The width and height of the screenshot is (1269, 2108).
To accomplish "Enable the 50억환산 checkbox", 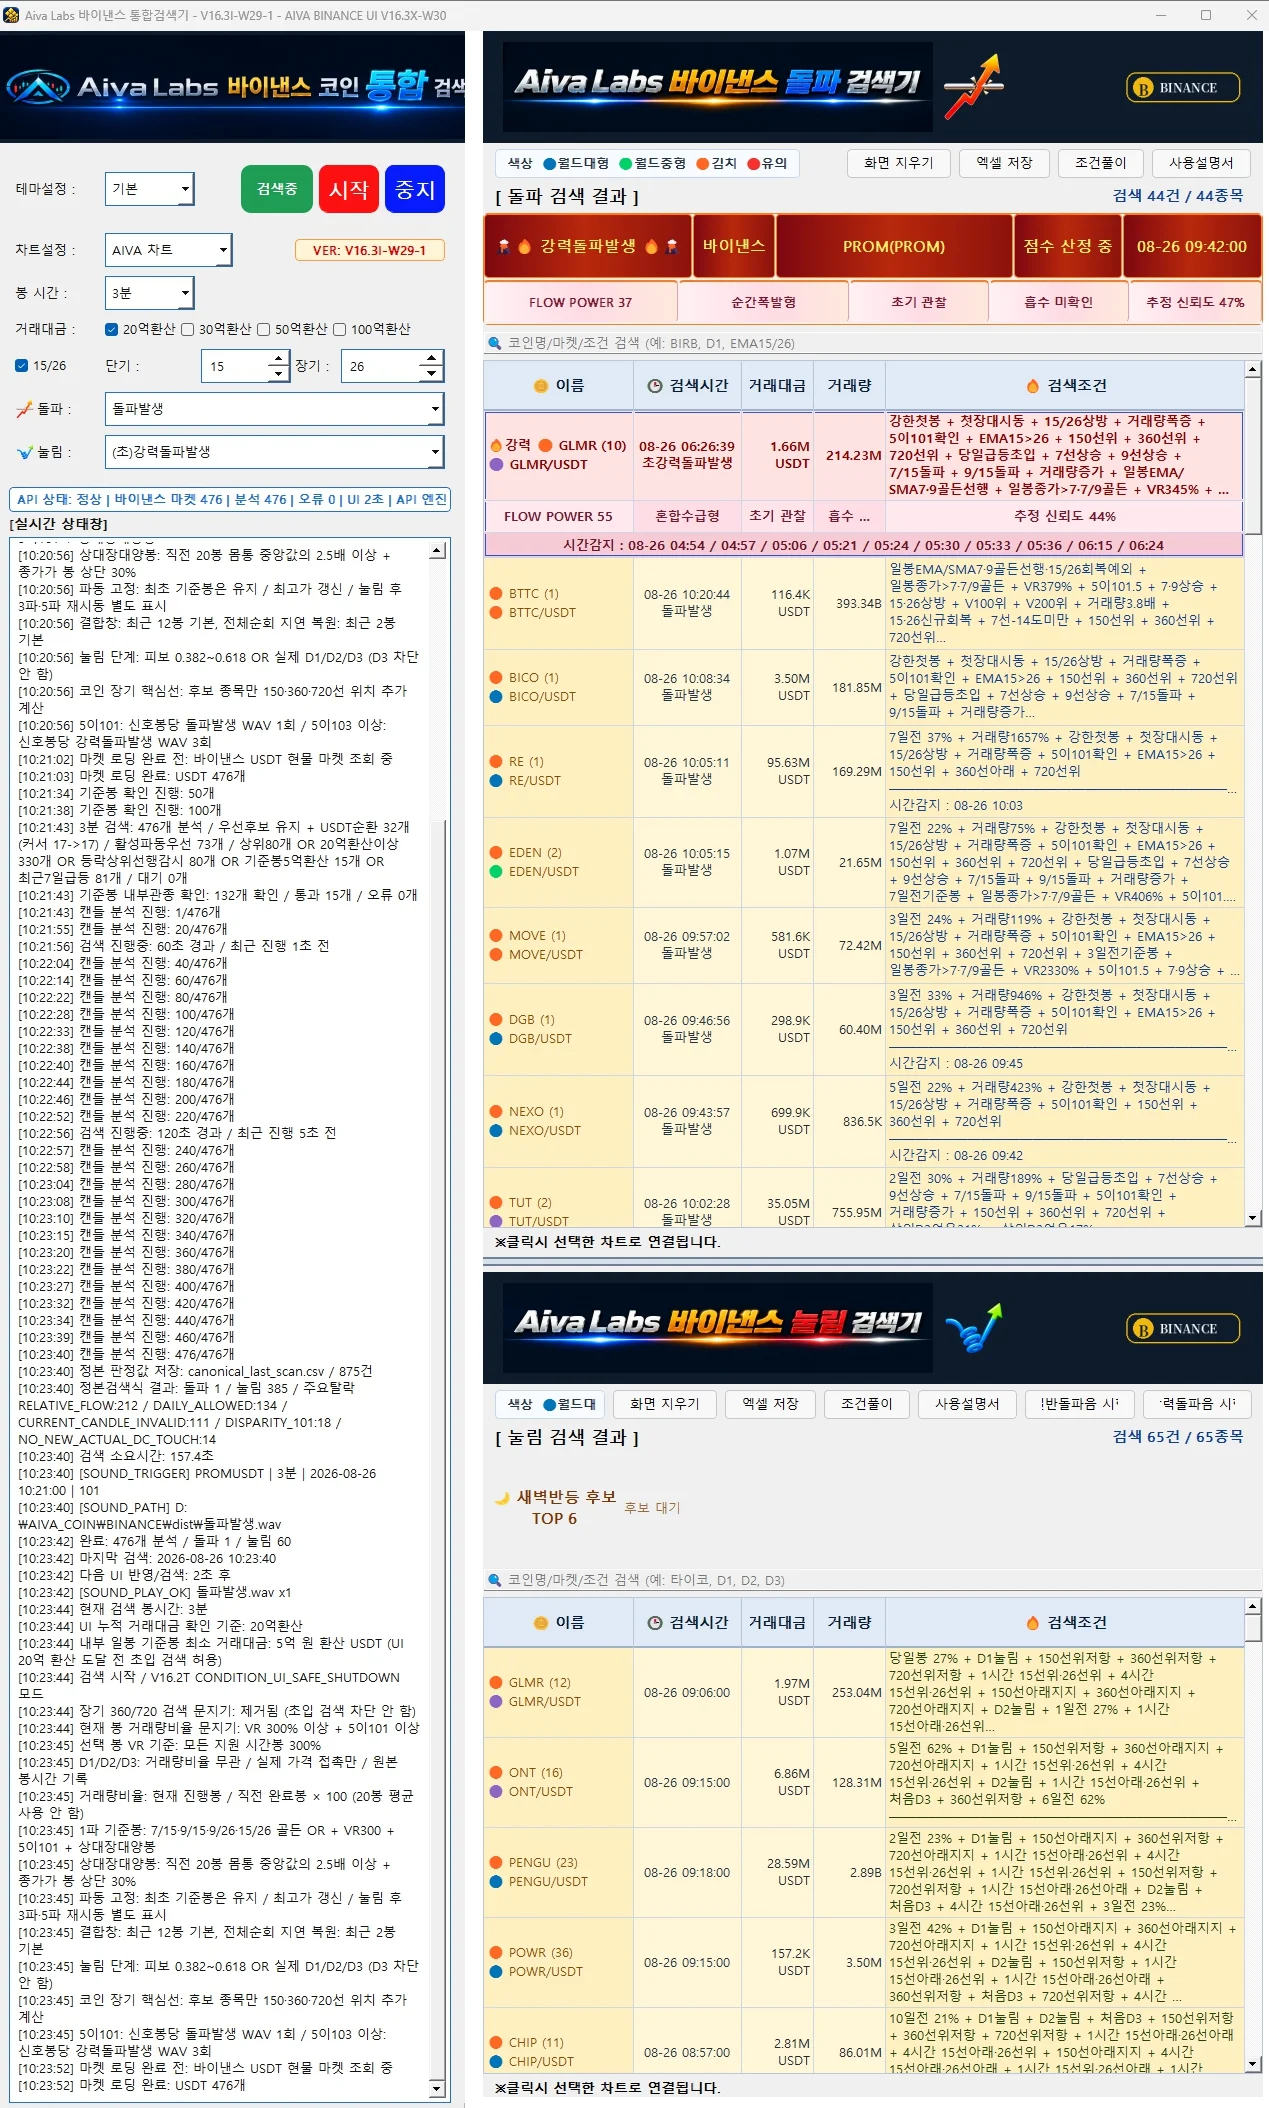I will pos(263,329).
